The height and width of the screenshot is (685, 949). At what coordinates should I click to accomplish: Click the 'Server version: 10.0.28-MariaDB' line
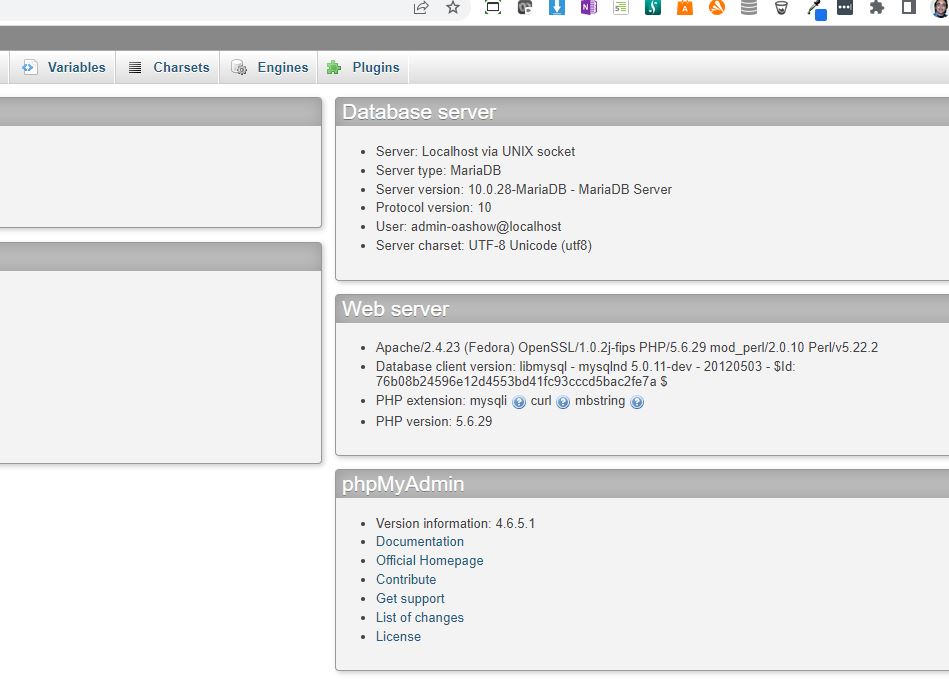point(524,189)
